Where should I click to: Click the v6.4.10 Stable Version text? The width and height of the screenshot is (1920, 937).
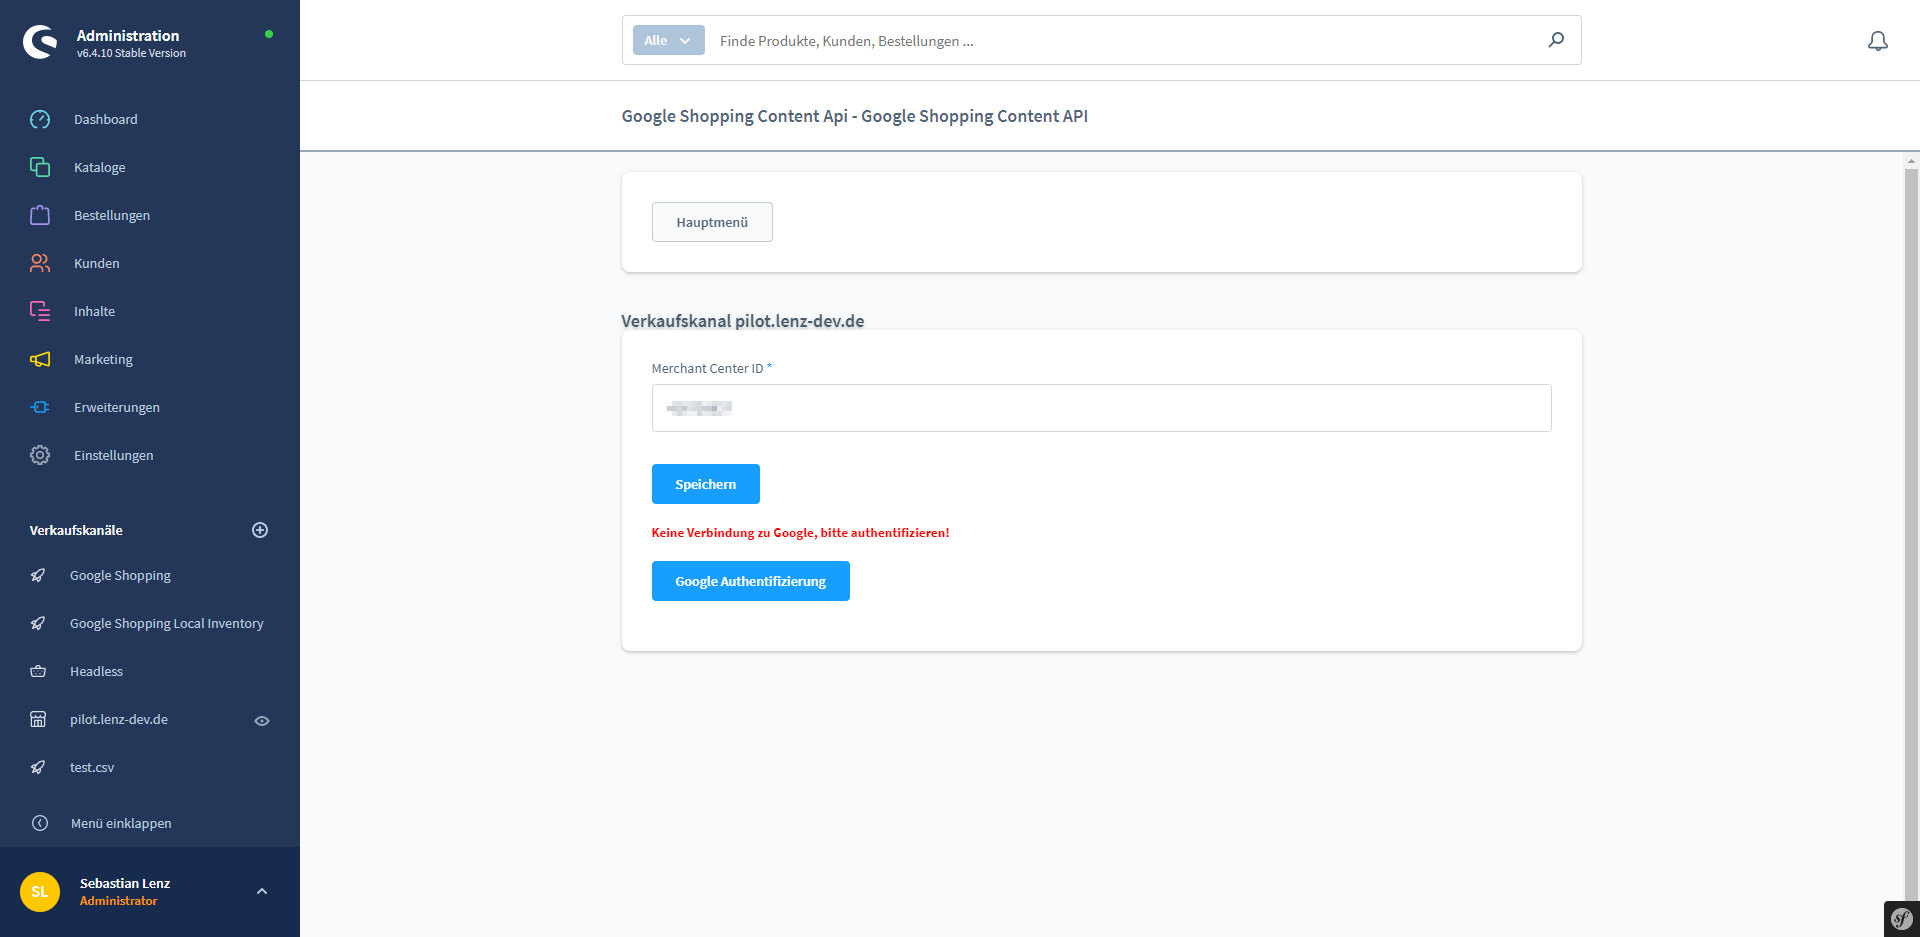click(x=131, y=53)
